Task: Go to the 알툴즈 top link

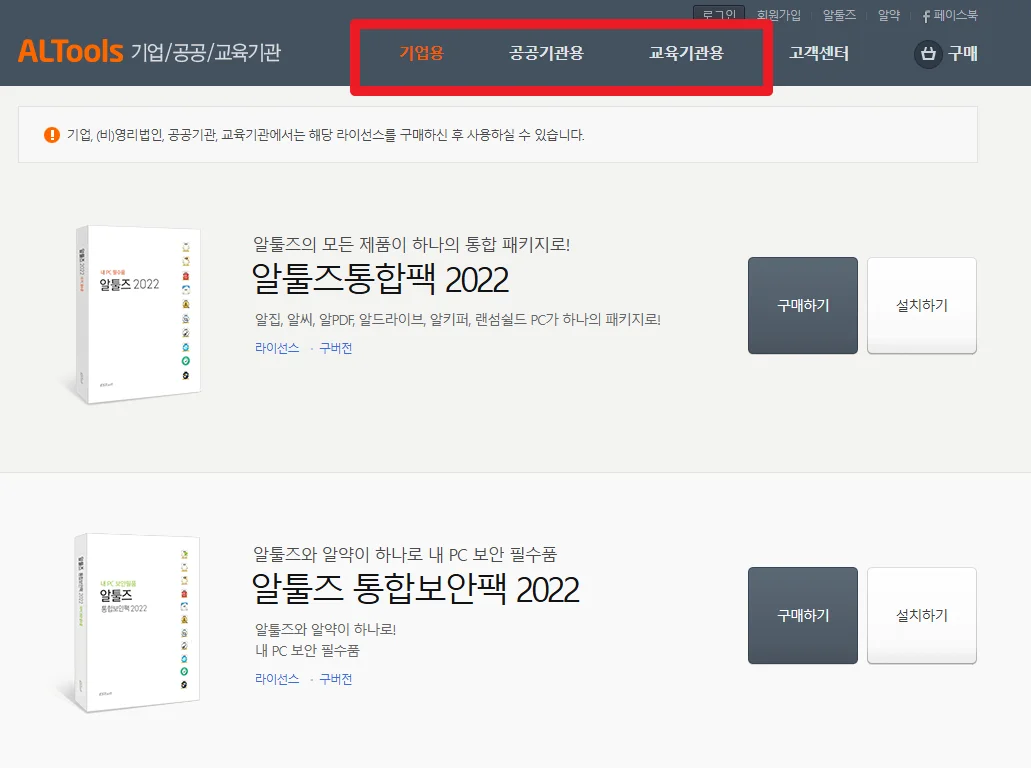Action: (x=839, y=14)
